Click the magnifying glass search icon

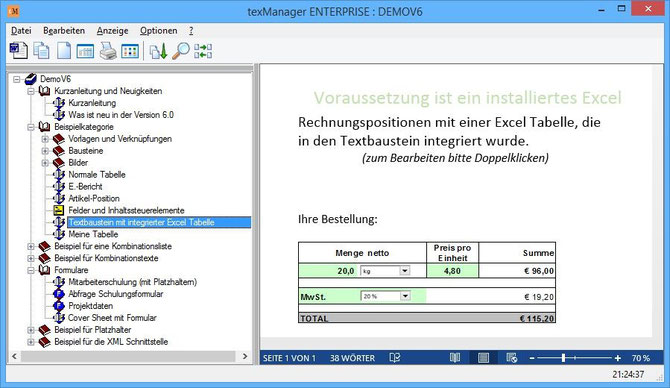click(181, 51)
